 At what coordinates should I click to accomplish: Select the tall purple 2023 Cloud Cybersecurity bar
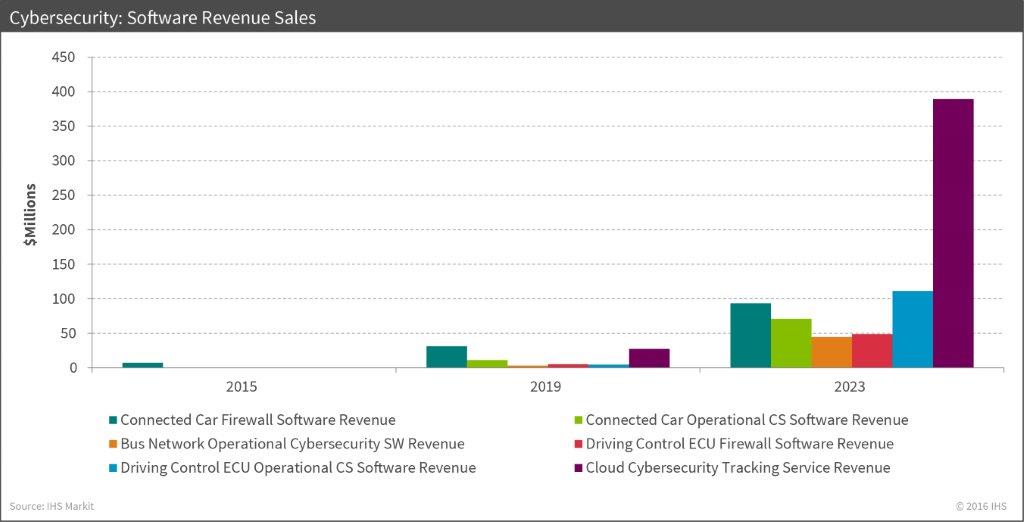click(x=953, y=233)
